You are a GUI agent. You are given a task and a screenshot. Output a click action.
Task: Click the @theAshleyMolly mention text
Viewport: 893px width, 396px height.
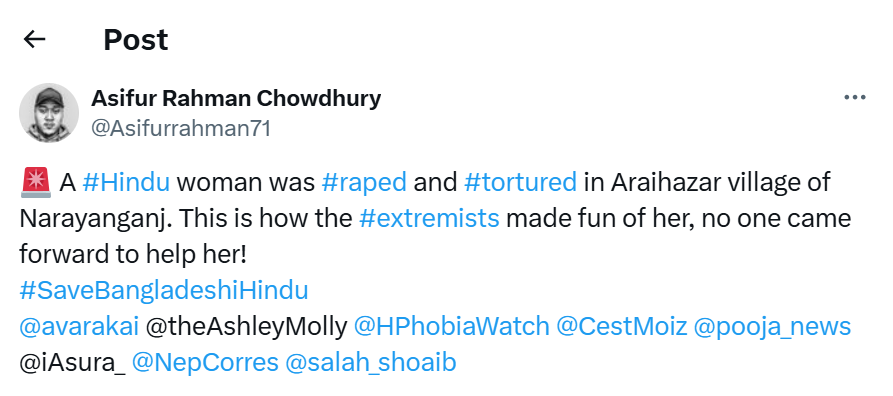tap(246, 326)
